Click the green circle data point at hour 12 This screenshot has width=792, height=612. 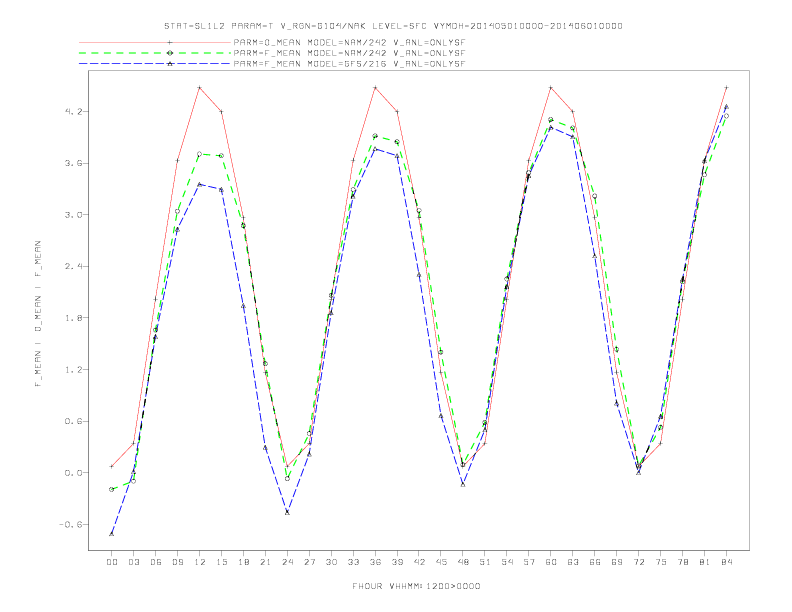tap(200, 154)
